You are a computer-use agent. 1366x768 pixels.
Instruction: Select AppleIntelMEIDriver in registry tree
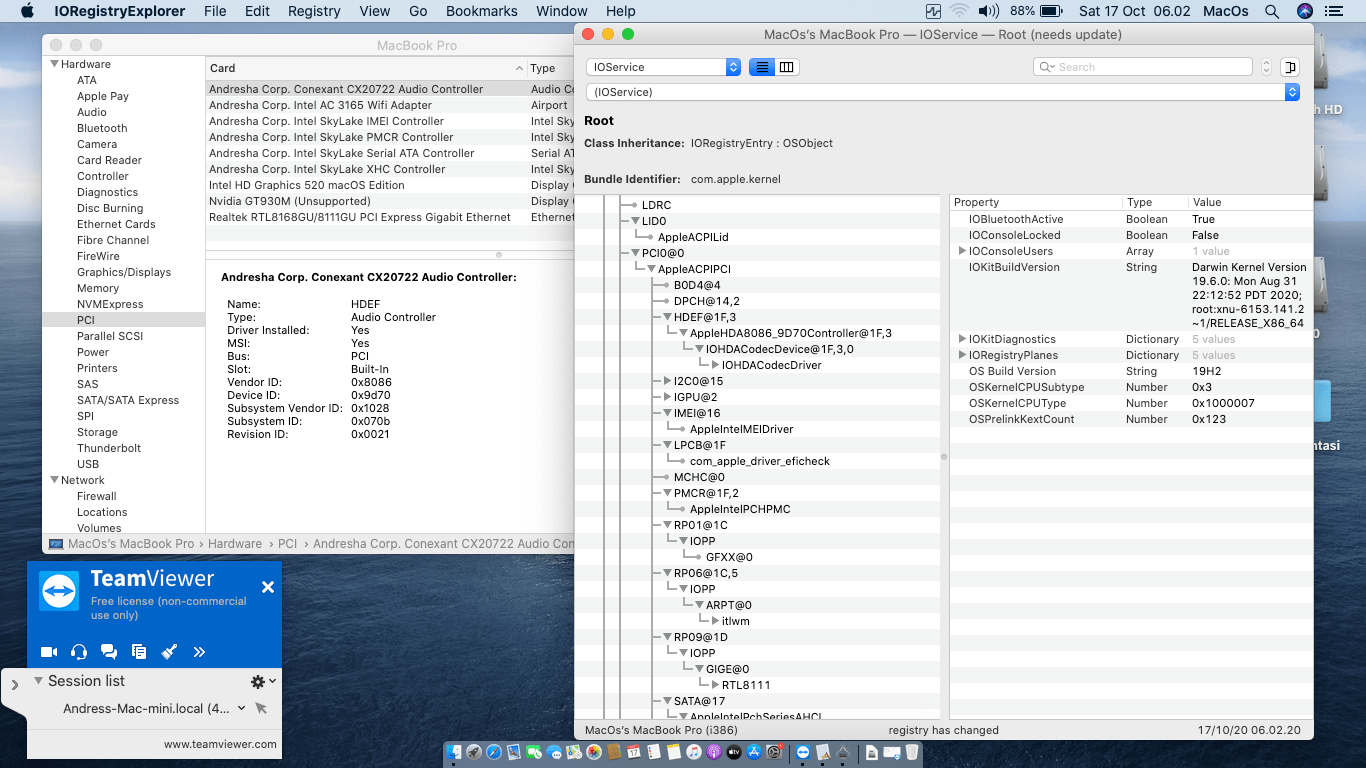pyautogui.click(x=741, y=429)
